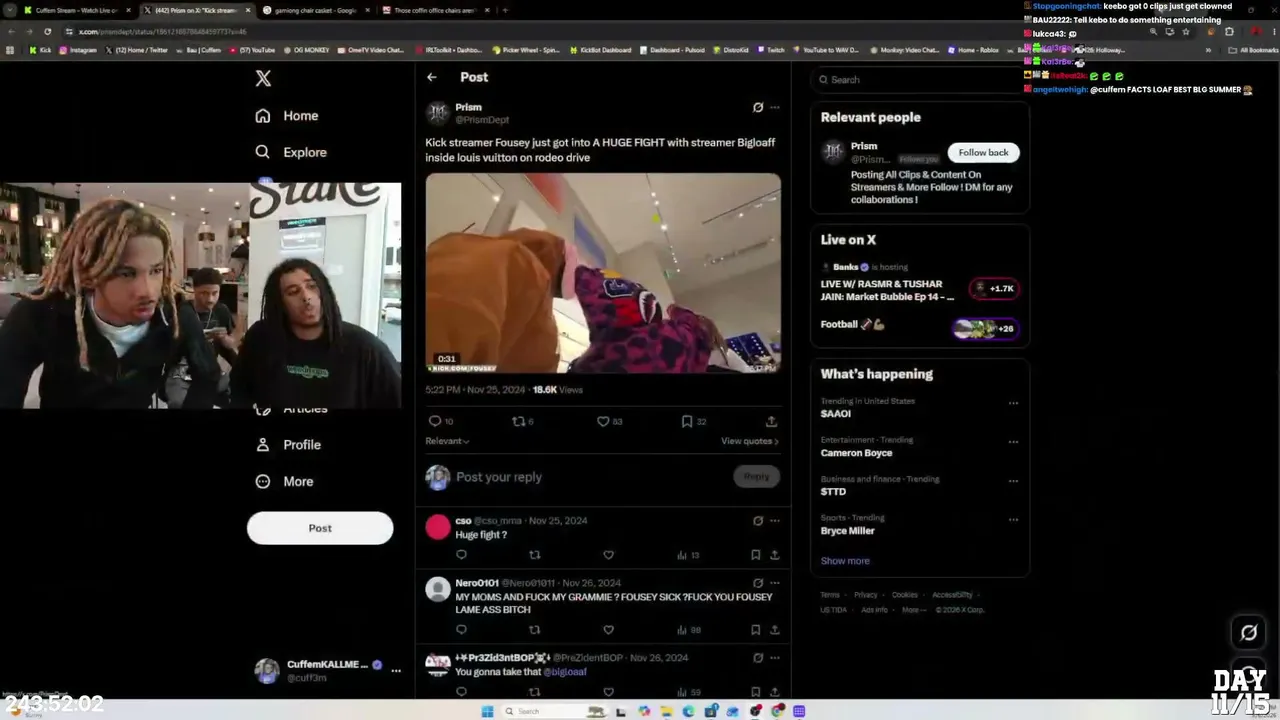The image size is (1280, 720).
Task: Open Football live space listener count
Action: click(984, 328)
